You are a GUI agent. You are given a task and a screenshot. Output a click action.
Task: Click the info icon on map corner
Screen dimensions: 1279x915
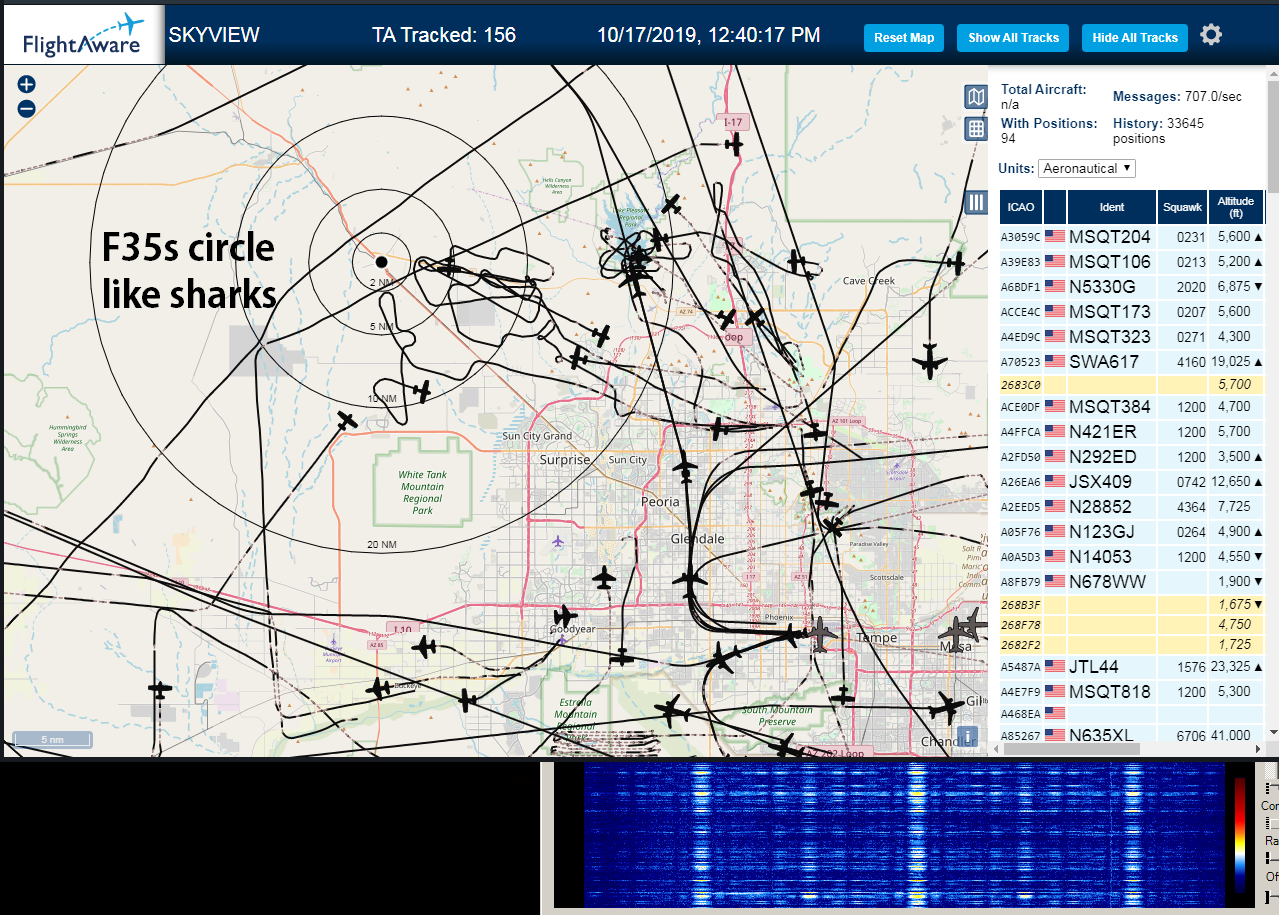967,737
